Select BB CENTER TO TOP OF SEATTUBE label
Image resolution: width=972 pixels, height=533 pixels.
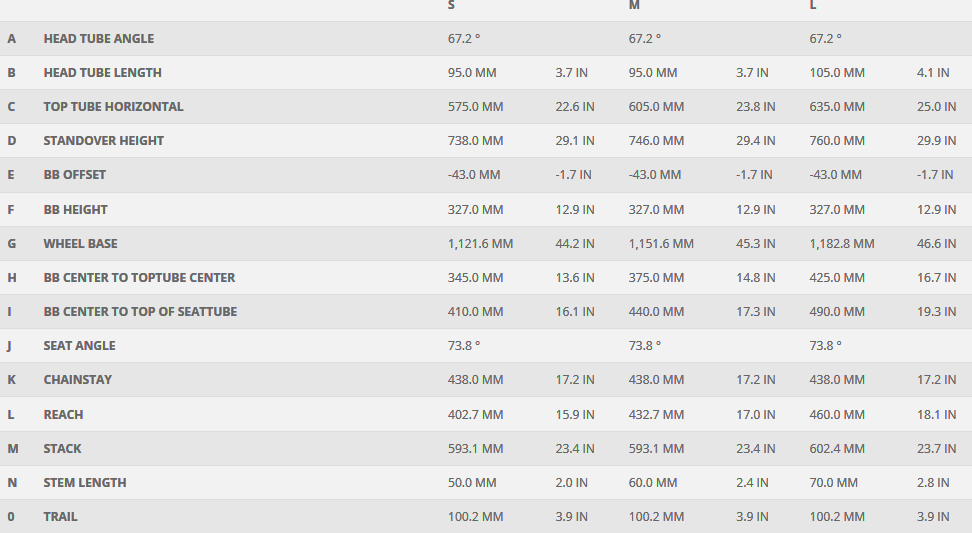140,312
